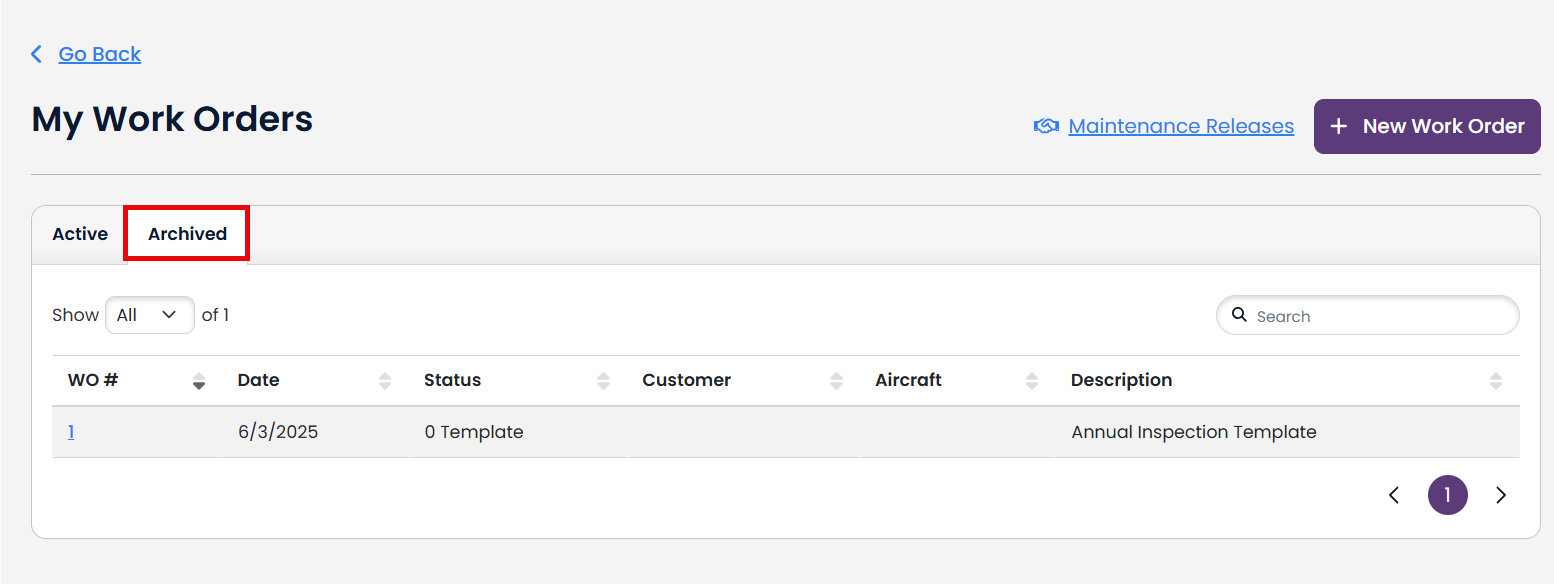Go to next page arrow
The image size is (1554, 584).
[x=1500, y=495]
